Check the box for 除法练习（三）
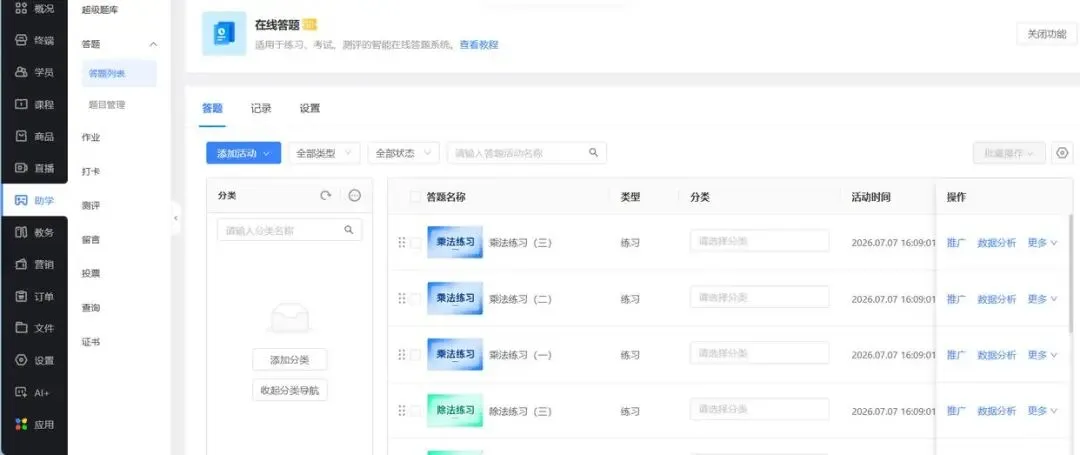The height and width of the screenshot is (455, 1080). click(x=416, y=411)
